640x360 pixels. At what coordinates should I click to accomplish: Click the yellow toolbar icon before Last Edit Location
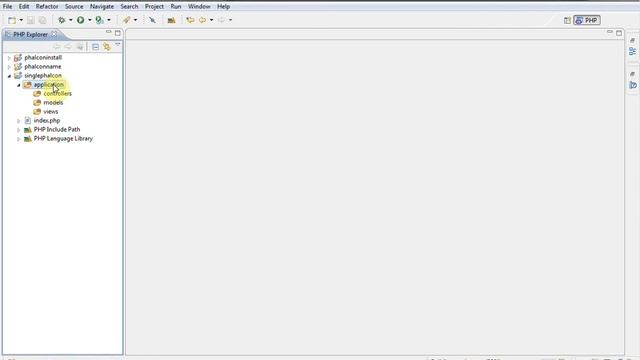point(171,20)
